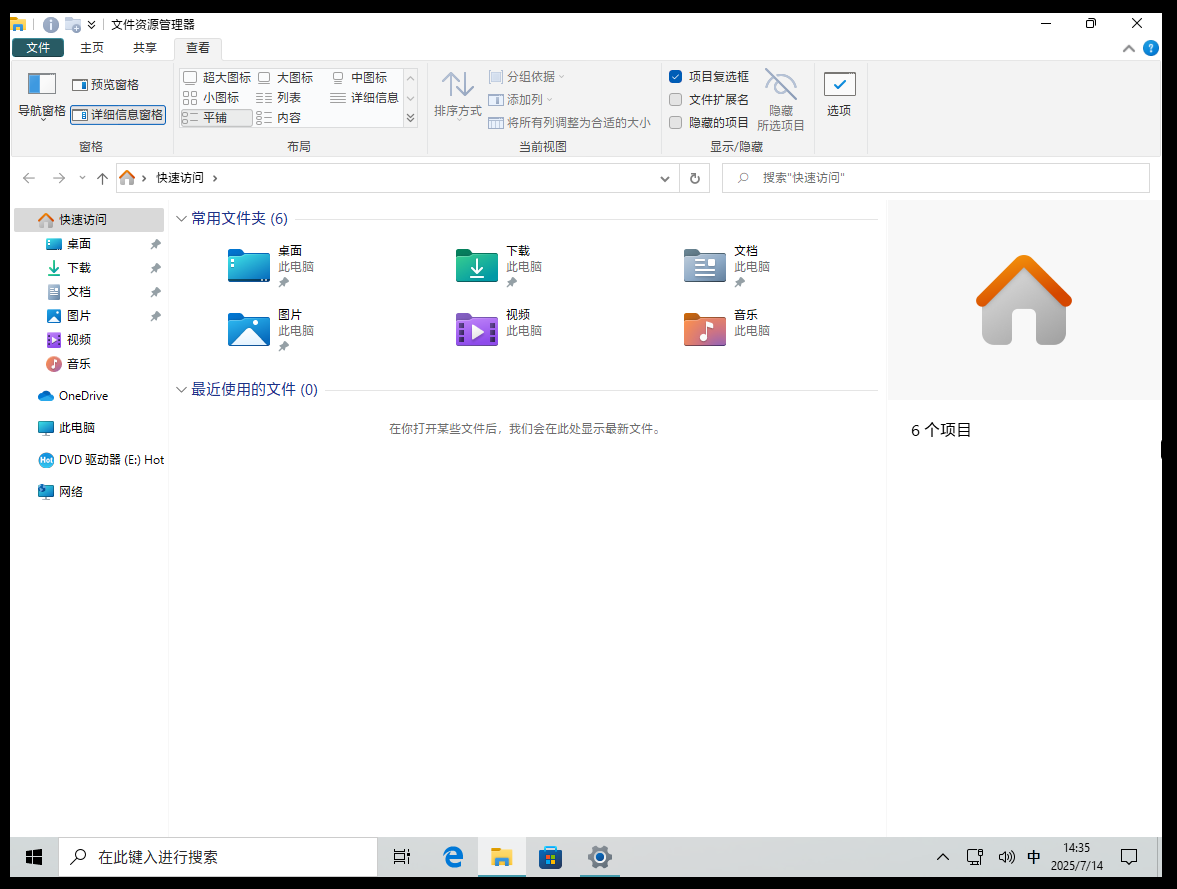Viewport: 1177px width, 889px height.
Task: Collapse the 常用文件夹 section
Action: pos(181,219)
